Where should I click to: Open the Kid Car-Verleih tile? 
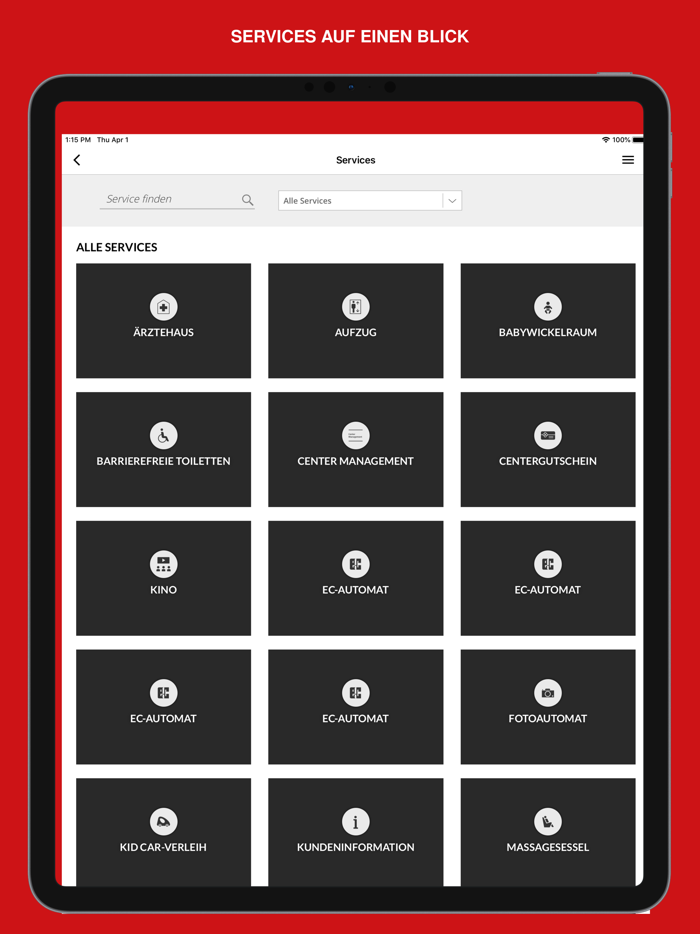(163, 832)
